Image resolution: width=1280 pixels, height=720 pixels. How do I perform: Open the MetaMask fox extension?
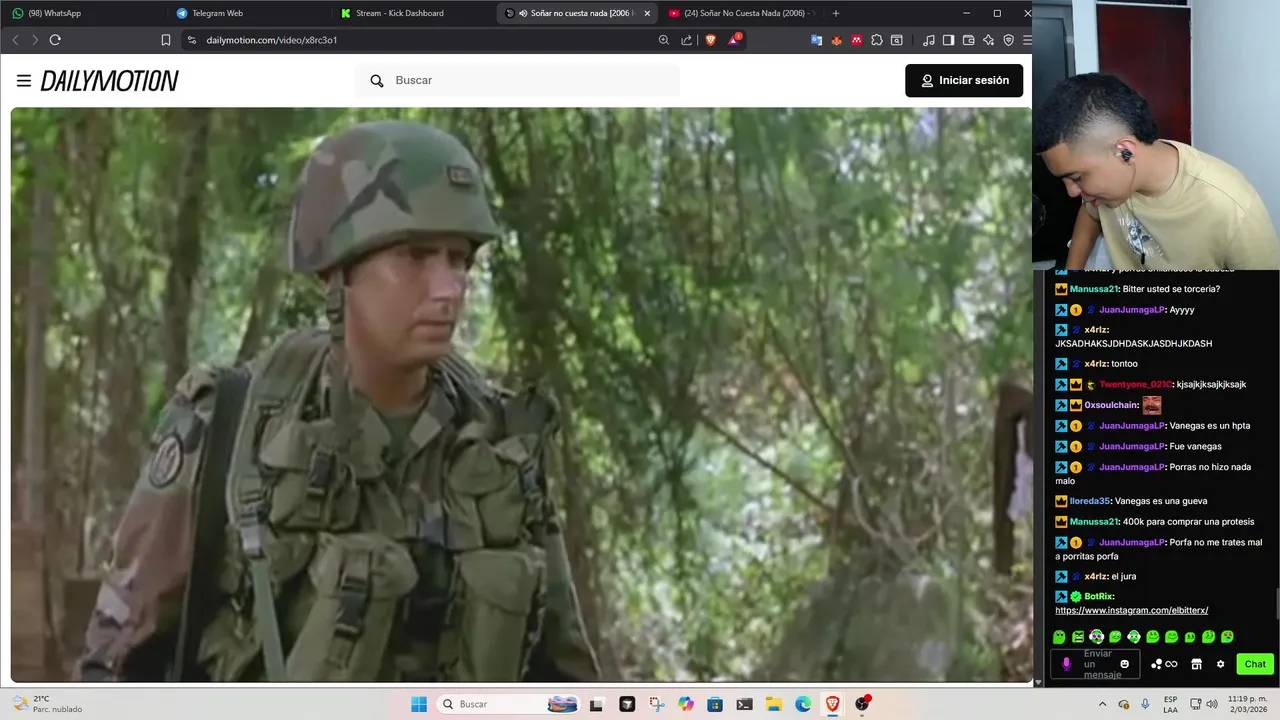[837, 40]
